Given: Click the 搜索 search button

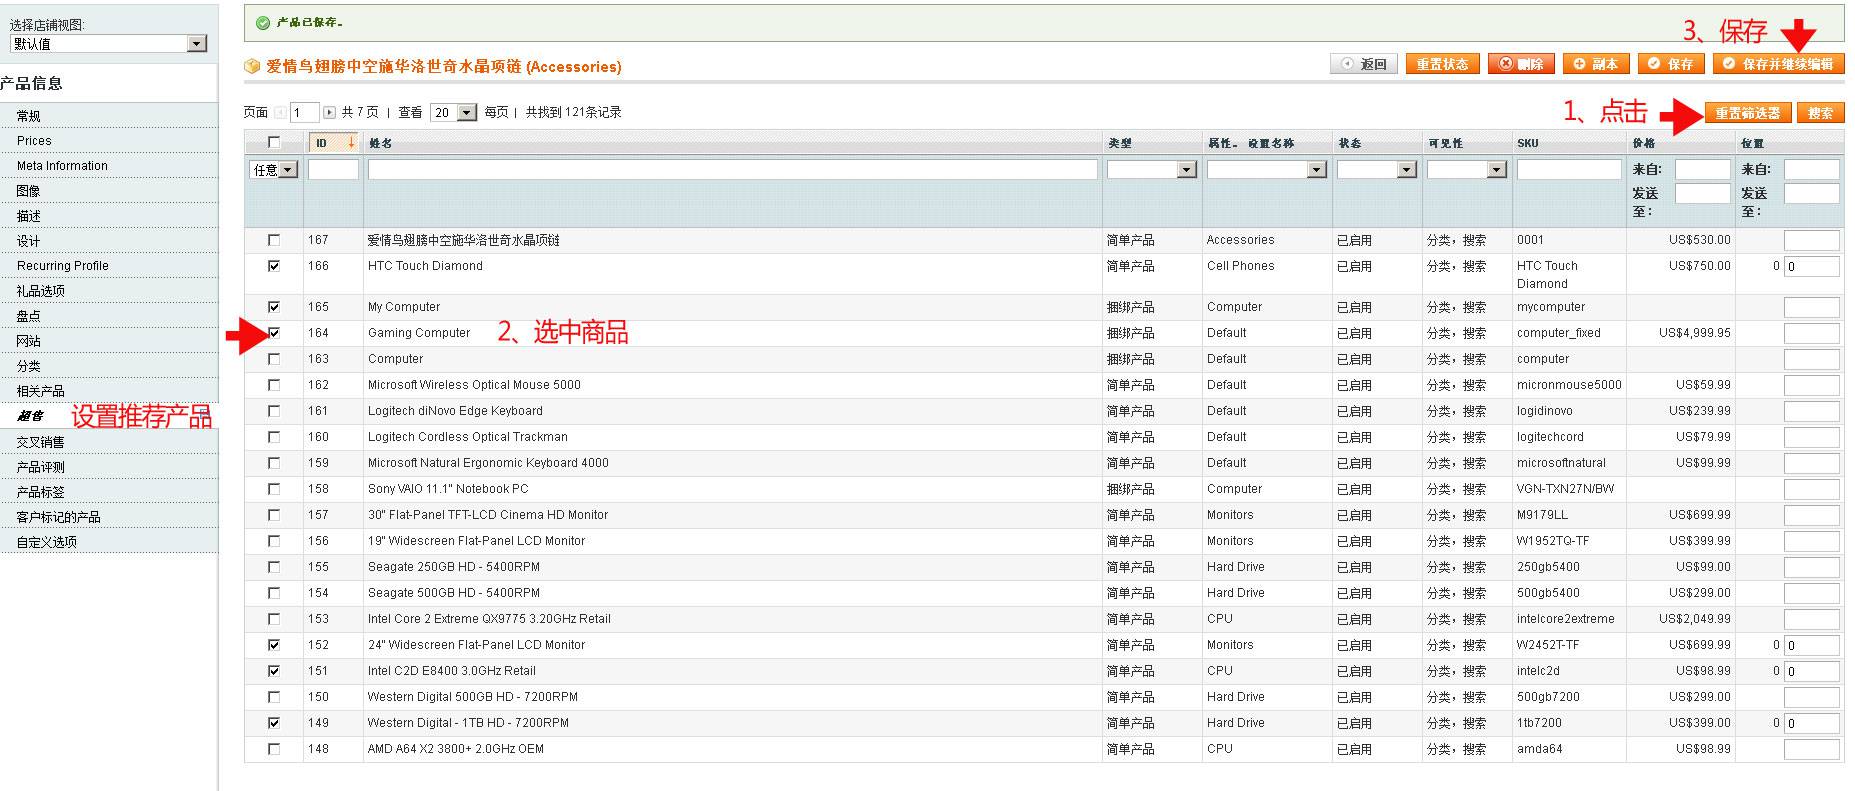Looking at the screenshot, I should point(1820,113).
